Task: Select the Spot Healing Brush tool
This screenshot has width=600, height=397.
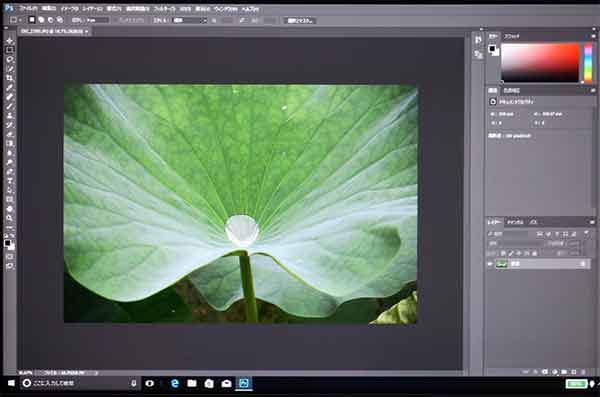Action: pyautogui.click(x=10, y=97)
